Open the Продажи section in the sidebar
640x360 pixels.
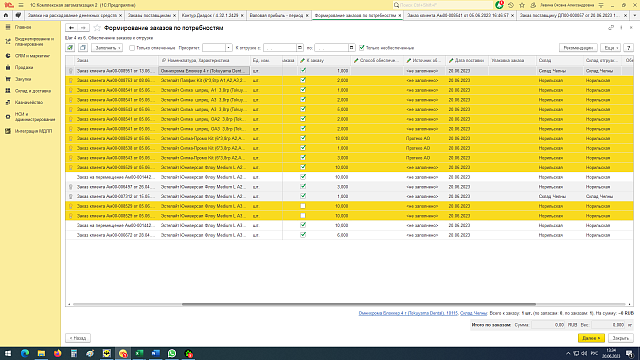tap(24, 67)
